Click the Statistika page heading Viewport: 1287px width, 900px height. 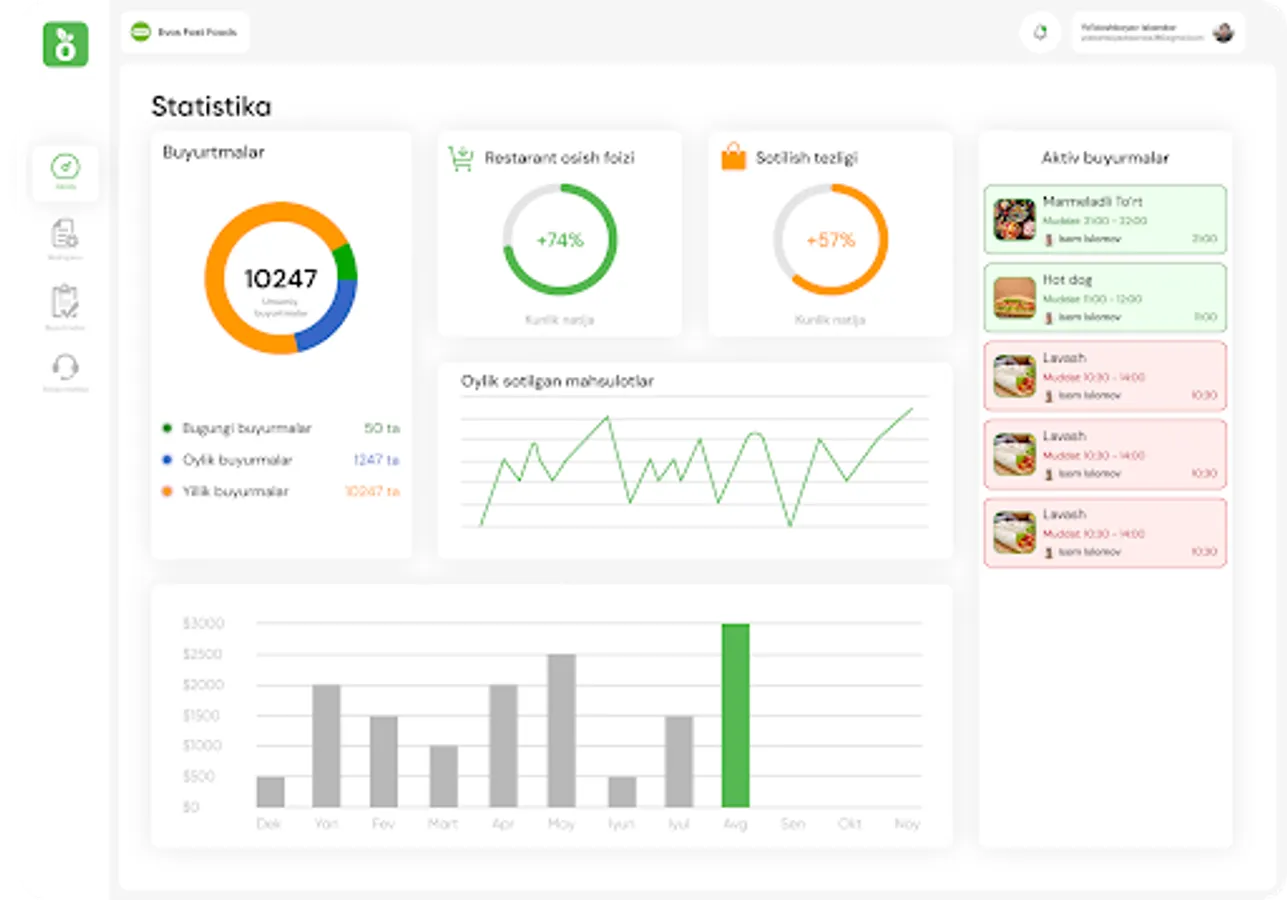[x=211, y=106]
